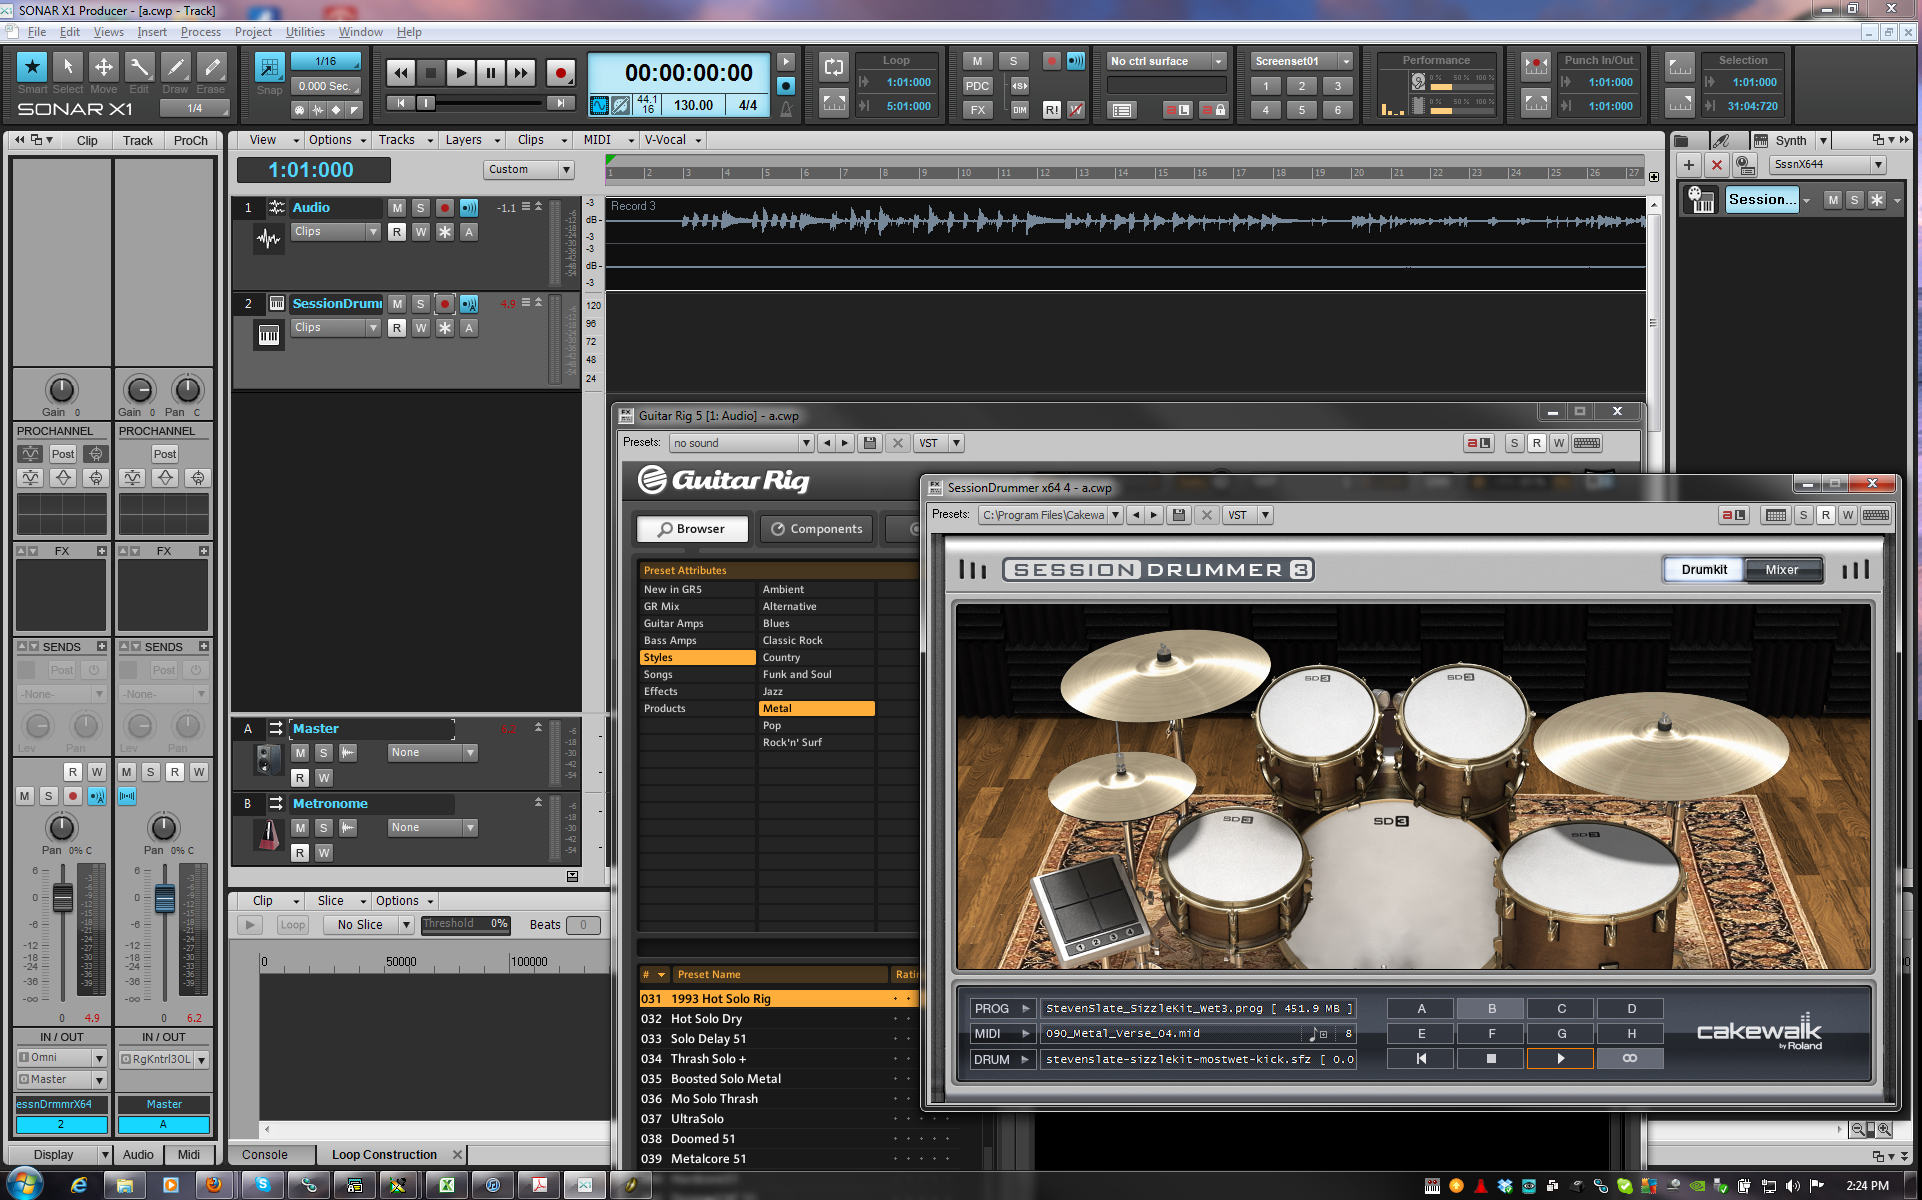The image size is (1922, 1200).
Task: Pause transport playback
Action: [x=490, y=72]
